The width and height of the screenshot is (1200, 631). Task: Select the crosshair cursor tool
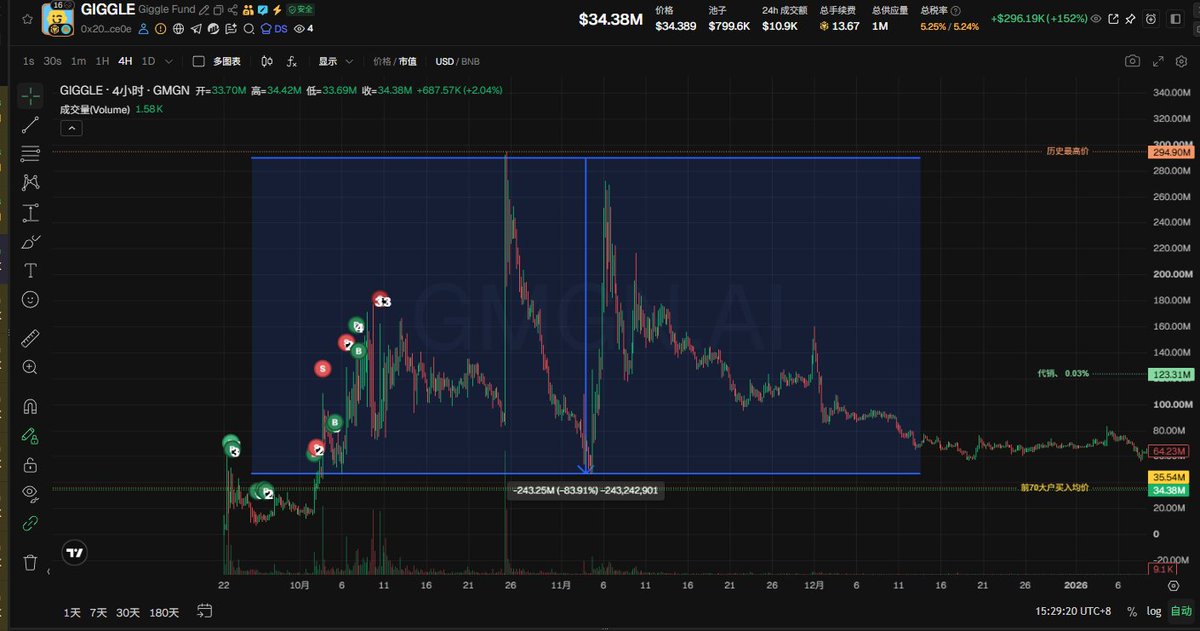30,97
